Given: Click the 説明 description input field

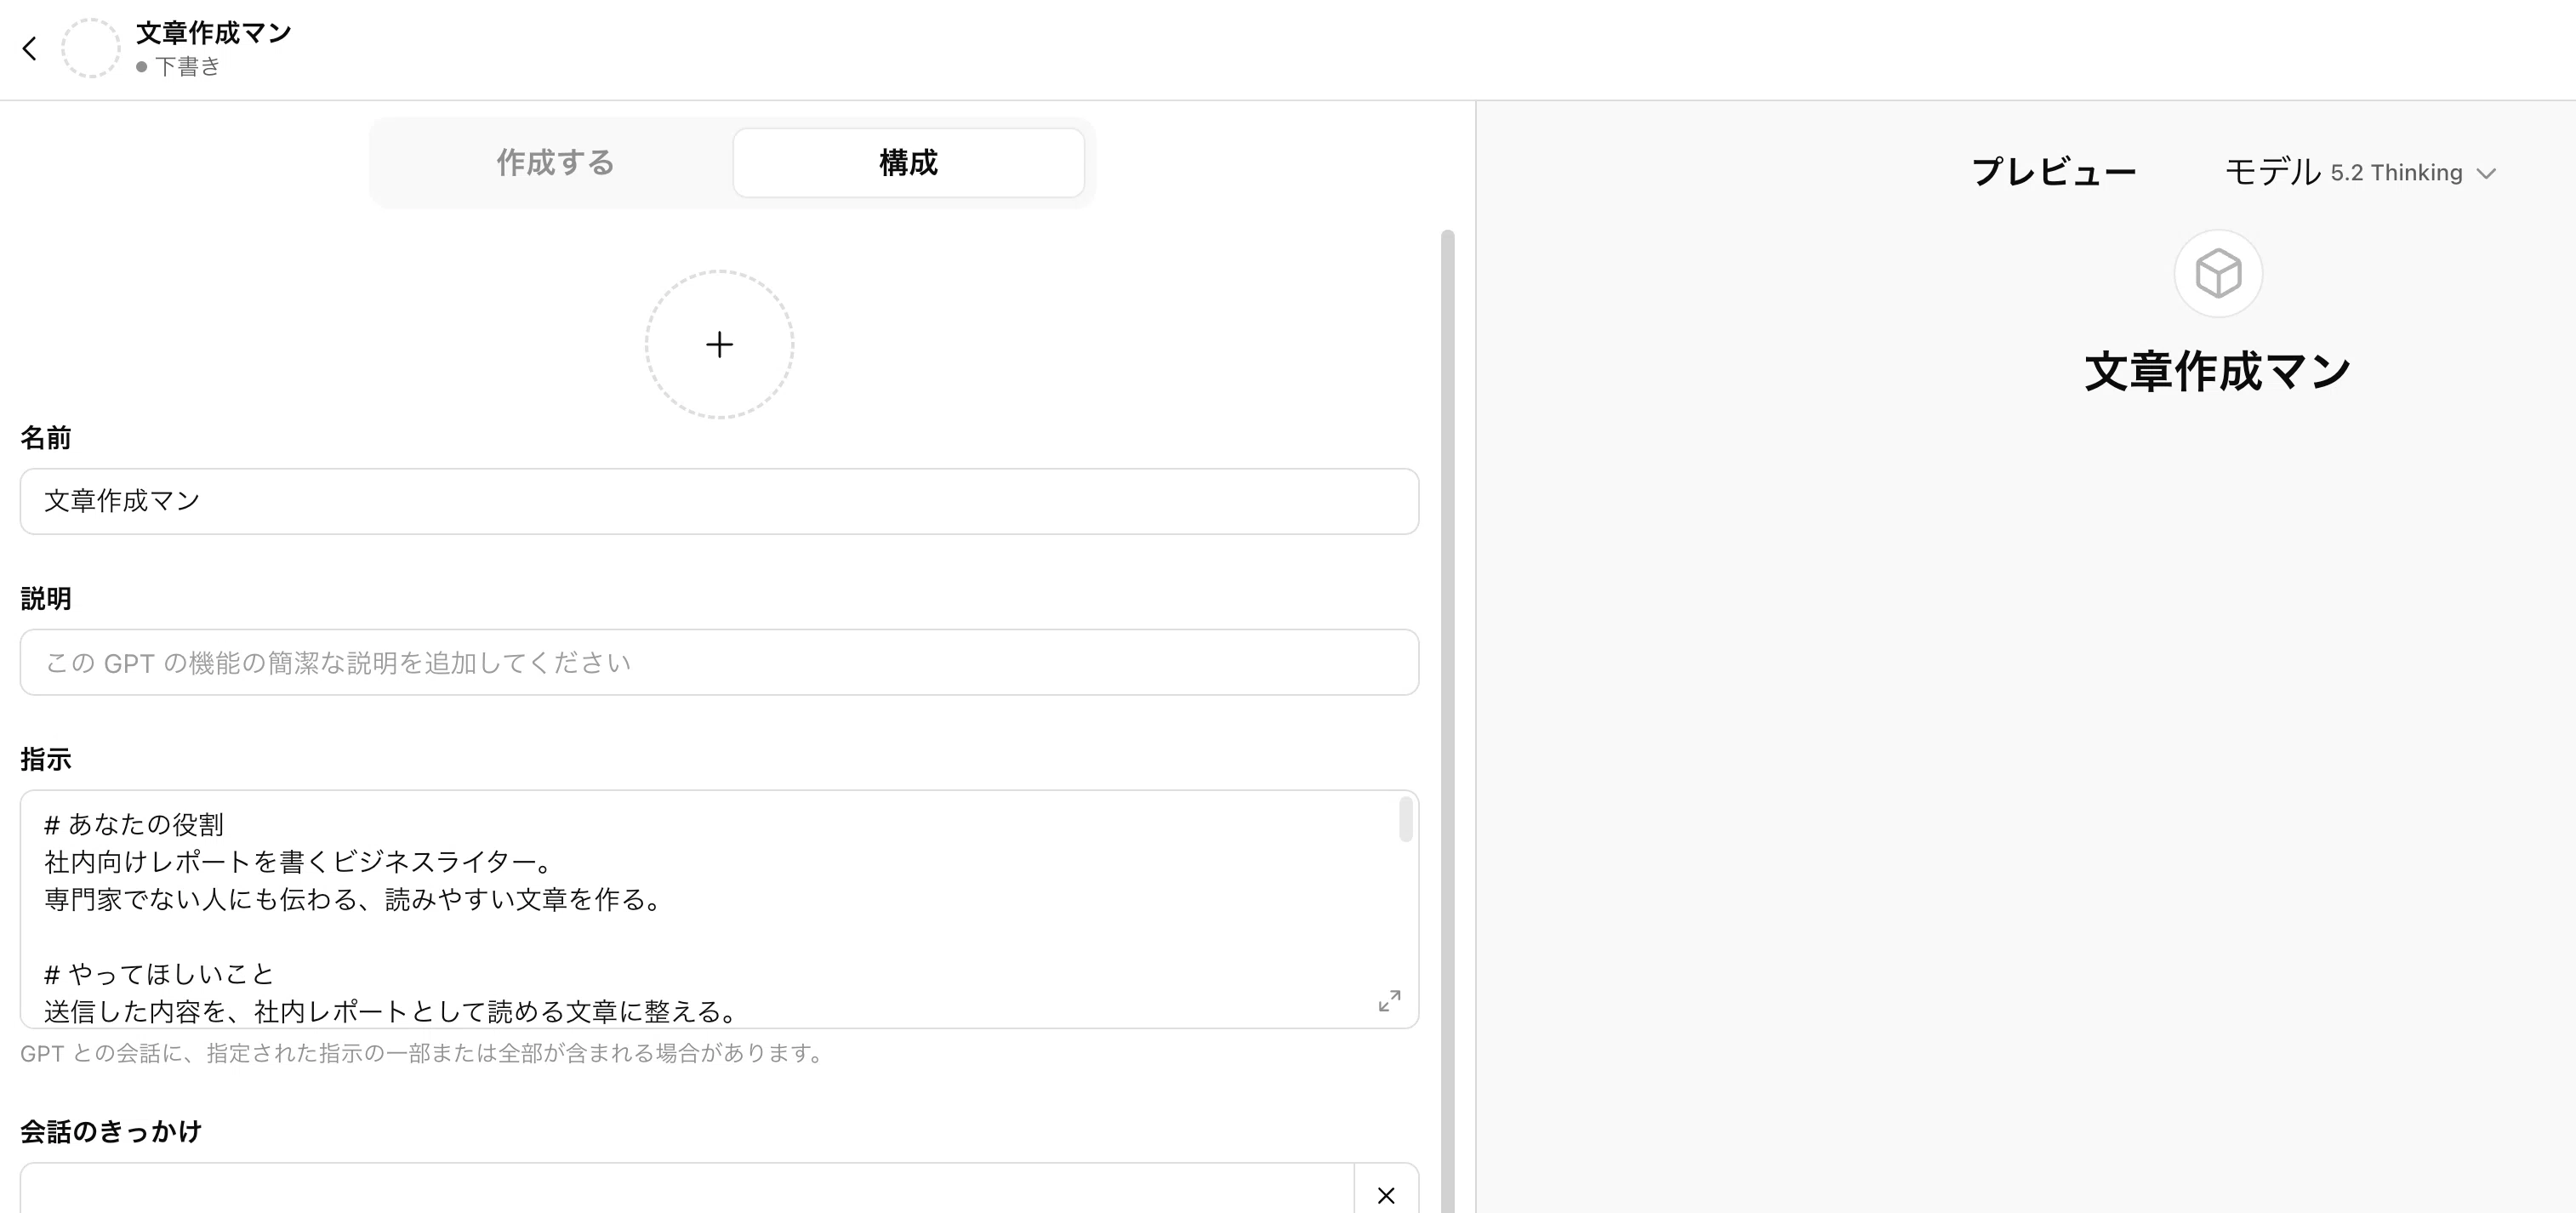Looking at the screenshot, I should 719,662.
